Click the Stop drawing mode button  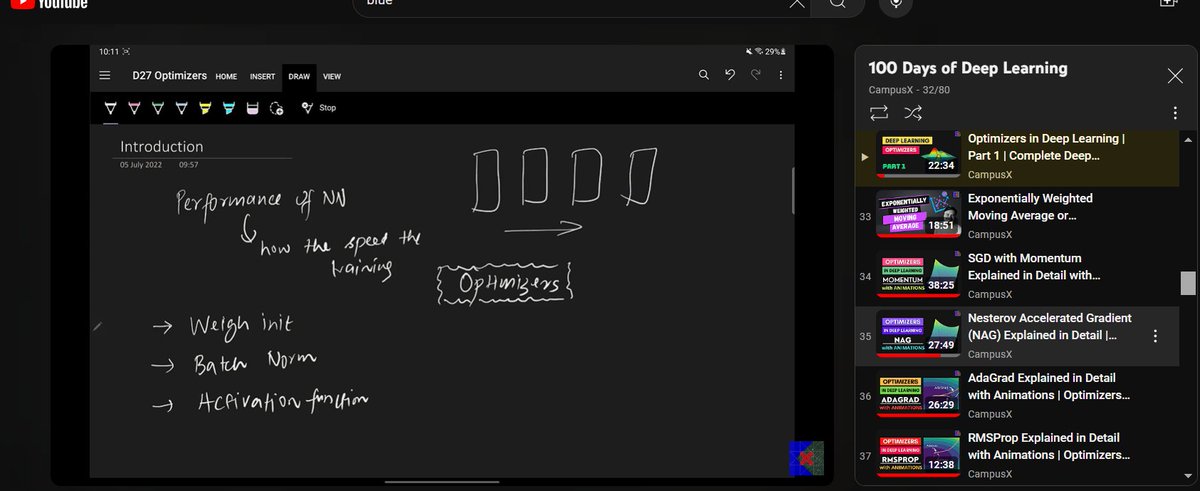[319, 107]
